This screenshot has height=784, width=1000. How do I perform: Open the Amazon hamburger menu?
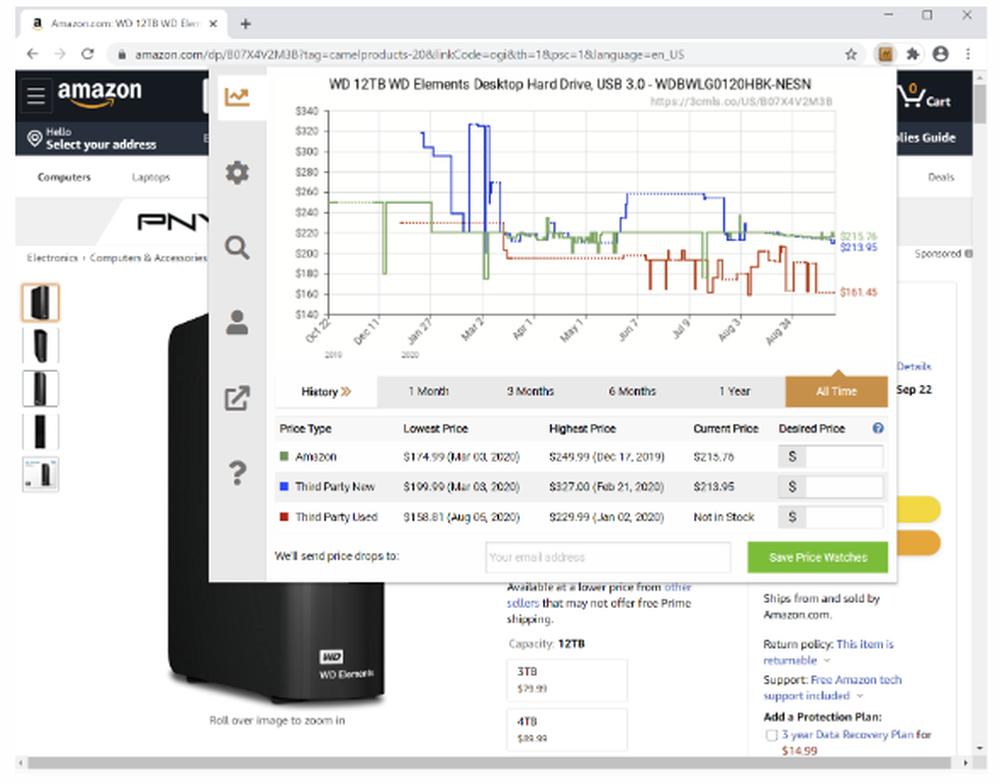point(36,96)
